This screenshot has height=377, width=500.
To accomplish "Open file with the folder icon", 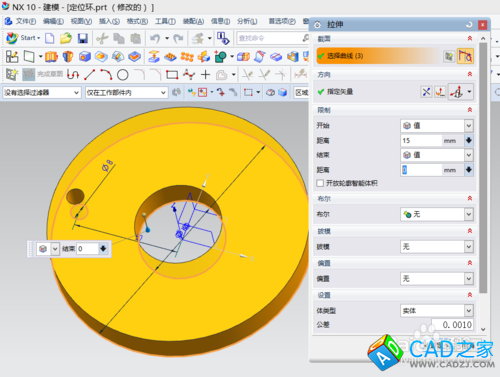I will coord(66,38).
